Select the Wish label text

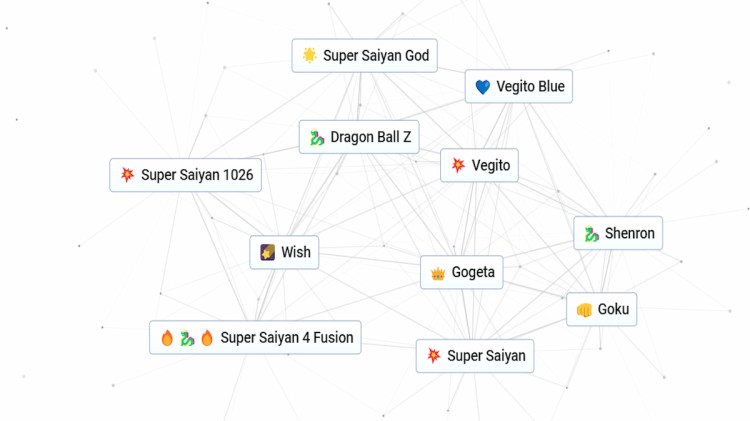296,252
